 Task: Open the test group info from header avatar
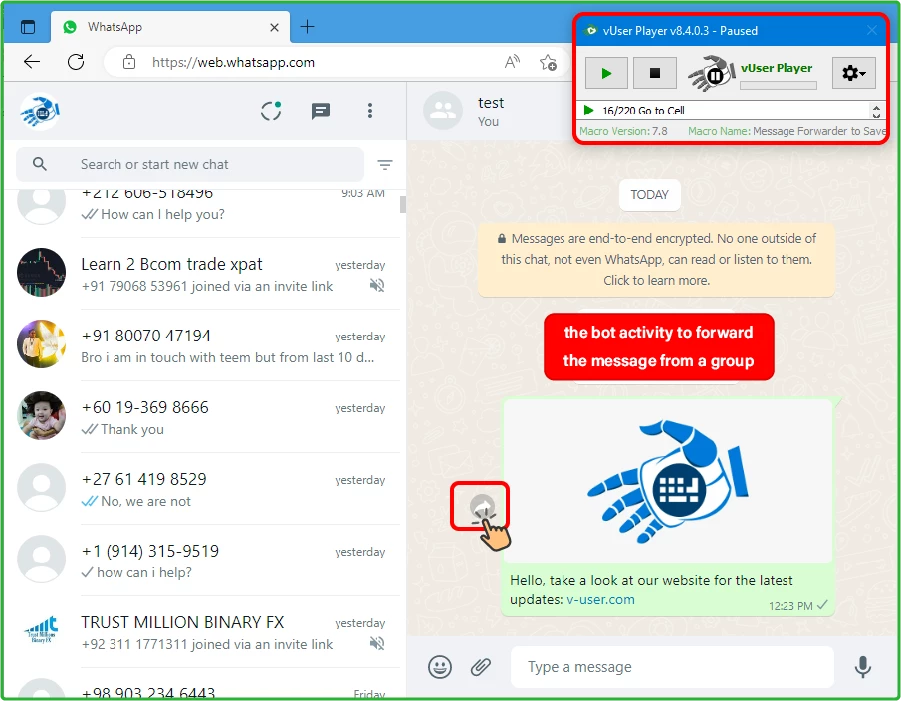(442, 110)
